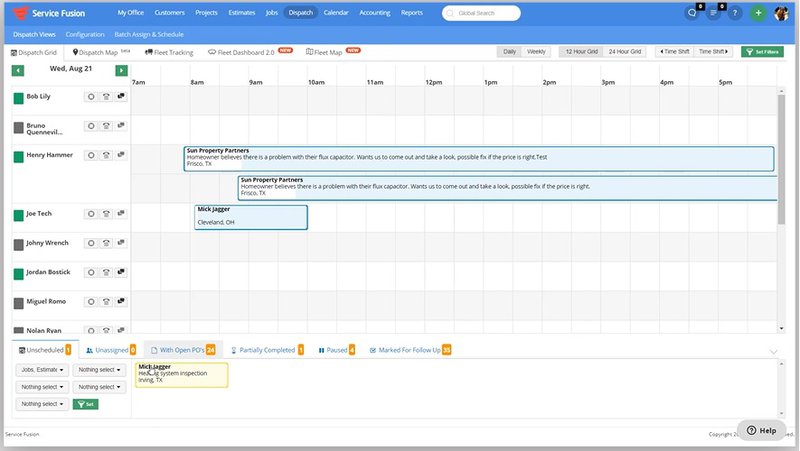This screenshot has height=451, width=800.
Task: Show the Paused jobs tab
Action: click(336, 350)
